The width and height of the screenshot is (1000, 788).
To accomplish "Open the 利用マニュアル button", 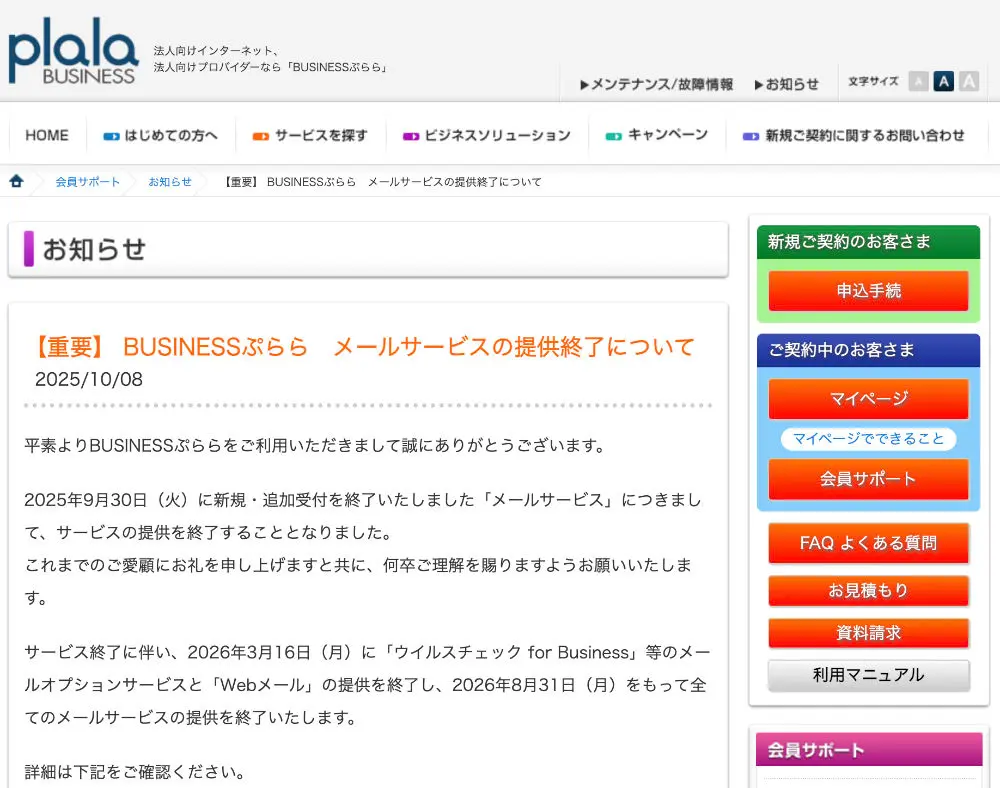I will [868, 675].
